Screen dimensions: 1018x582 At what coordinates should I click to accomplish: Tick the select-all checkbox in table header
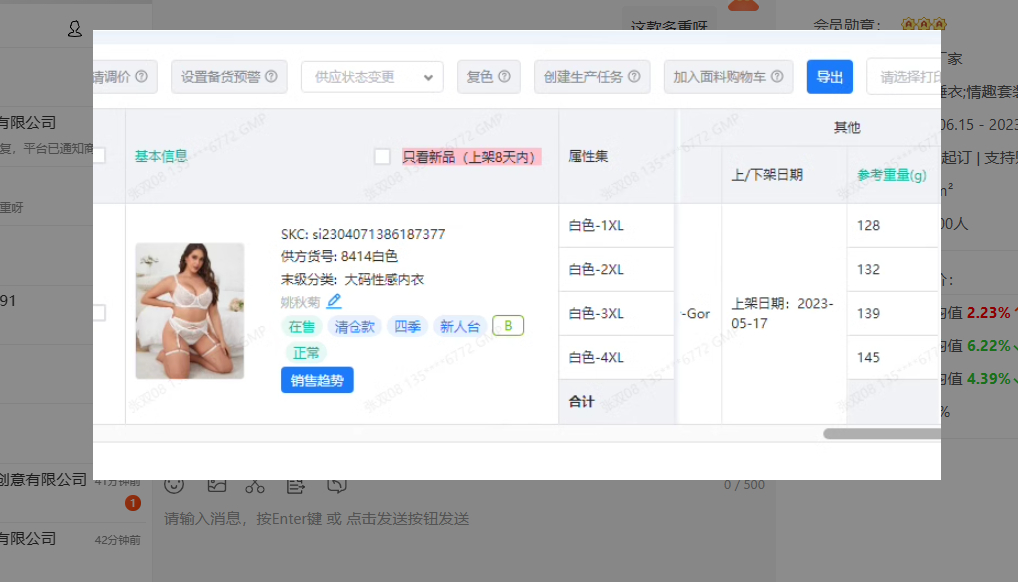click(x=99, y=156)
